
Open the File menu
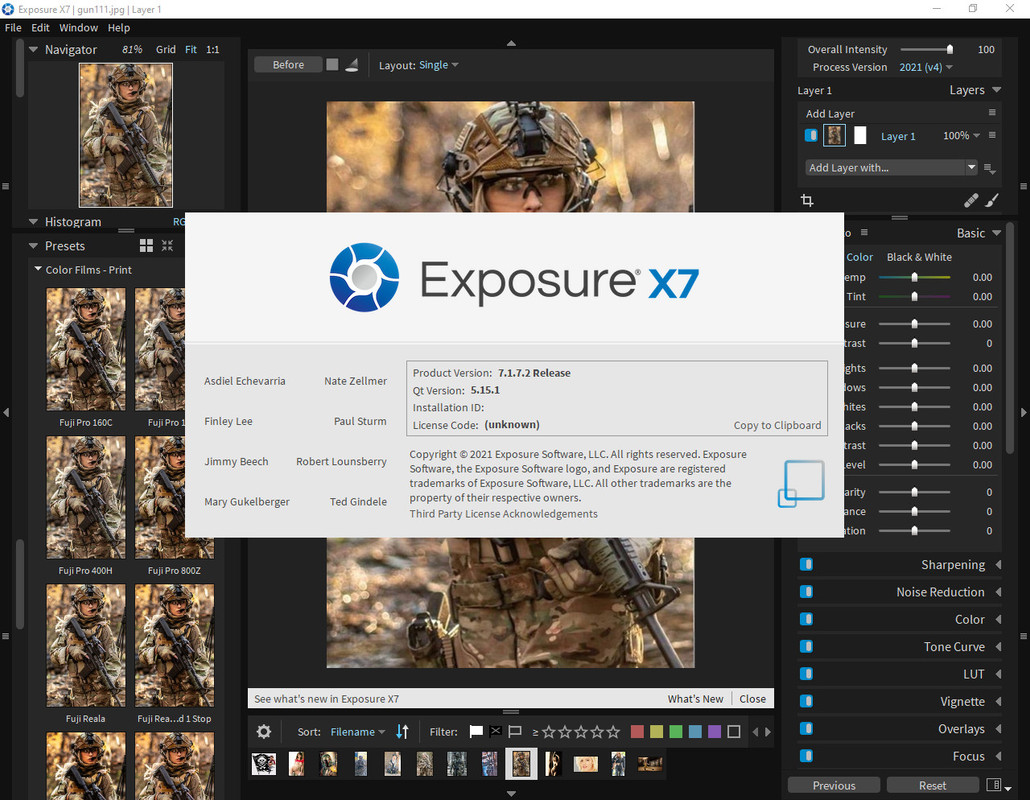point(13,28)
